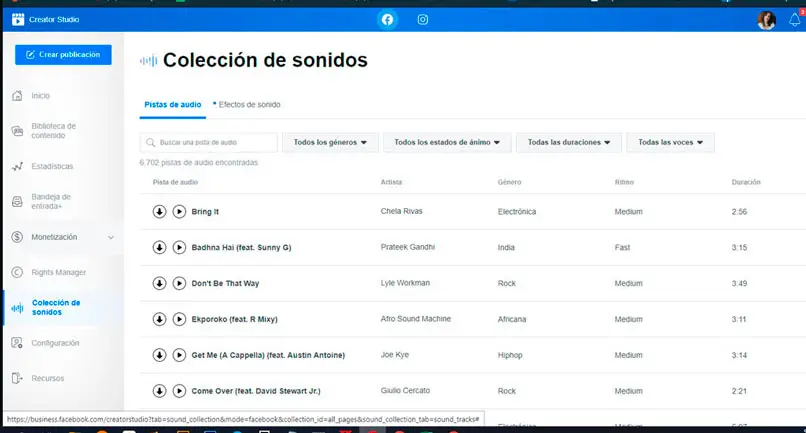Download Badhna Hai (feat. Sunny G)
This screenshot has width=806, height=433.
click(x=159, y=247)
